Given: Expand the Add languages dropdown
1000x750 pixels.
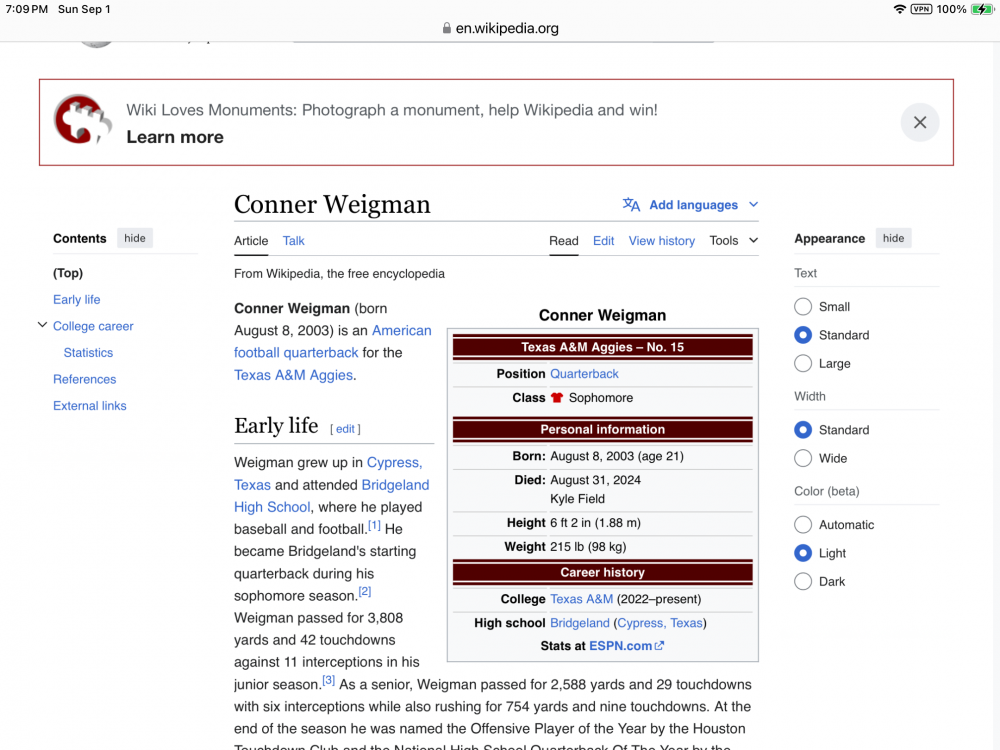Looking at the screenshot, I should (753, 205).
